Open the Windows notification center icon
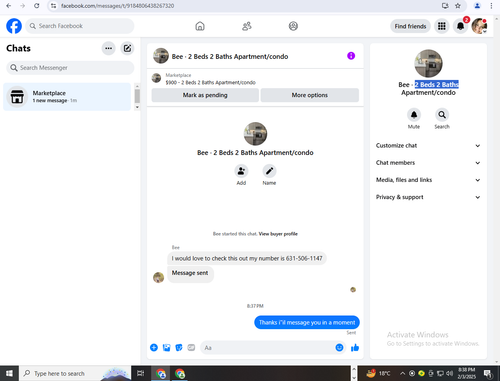Image resolution: width=500 pixels, height=381 pixels. (x=488, y=374)
